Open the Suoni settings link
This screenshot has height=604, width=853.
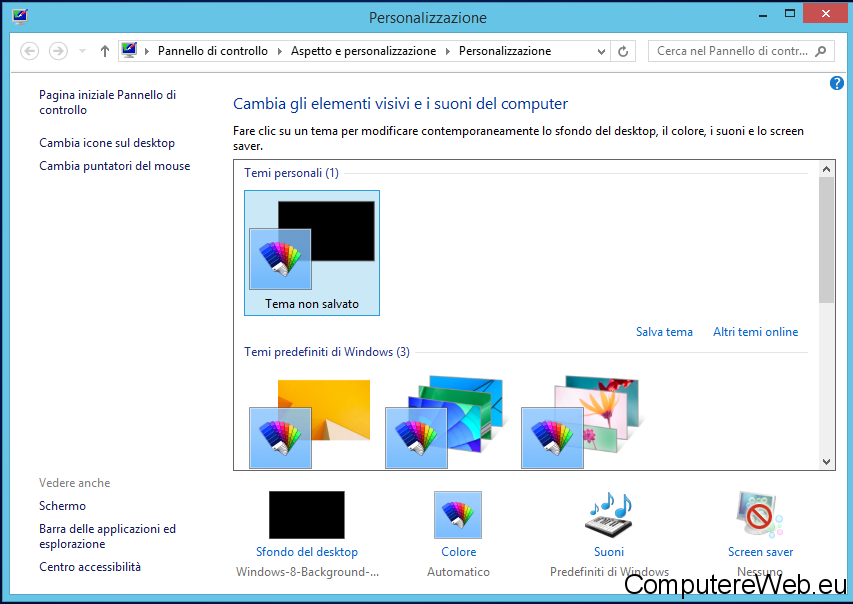[x=609, y=552]
